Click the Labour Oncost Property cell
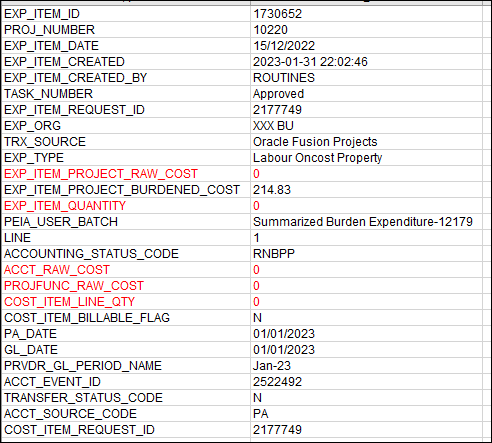The image size is (492, 443). pyautogui.click(x=366, y=158)
